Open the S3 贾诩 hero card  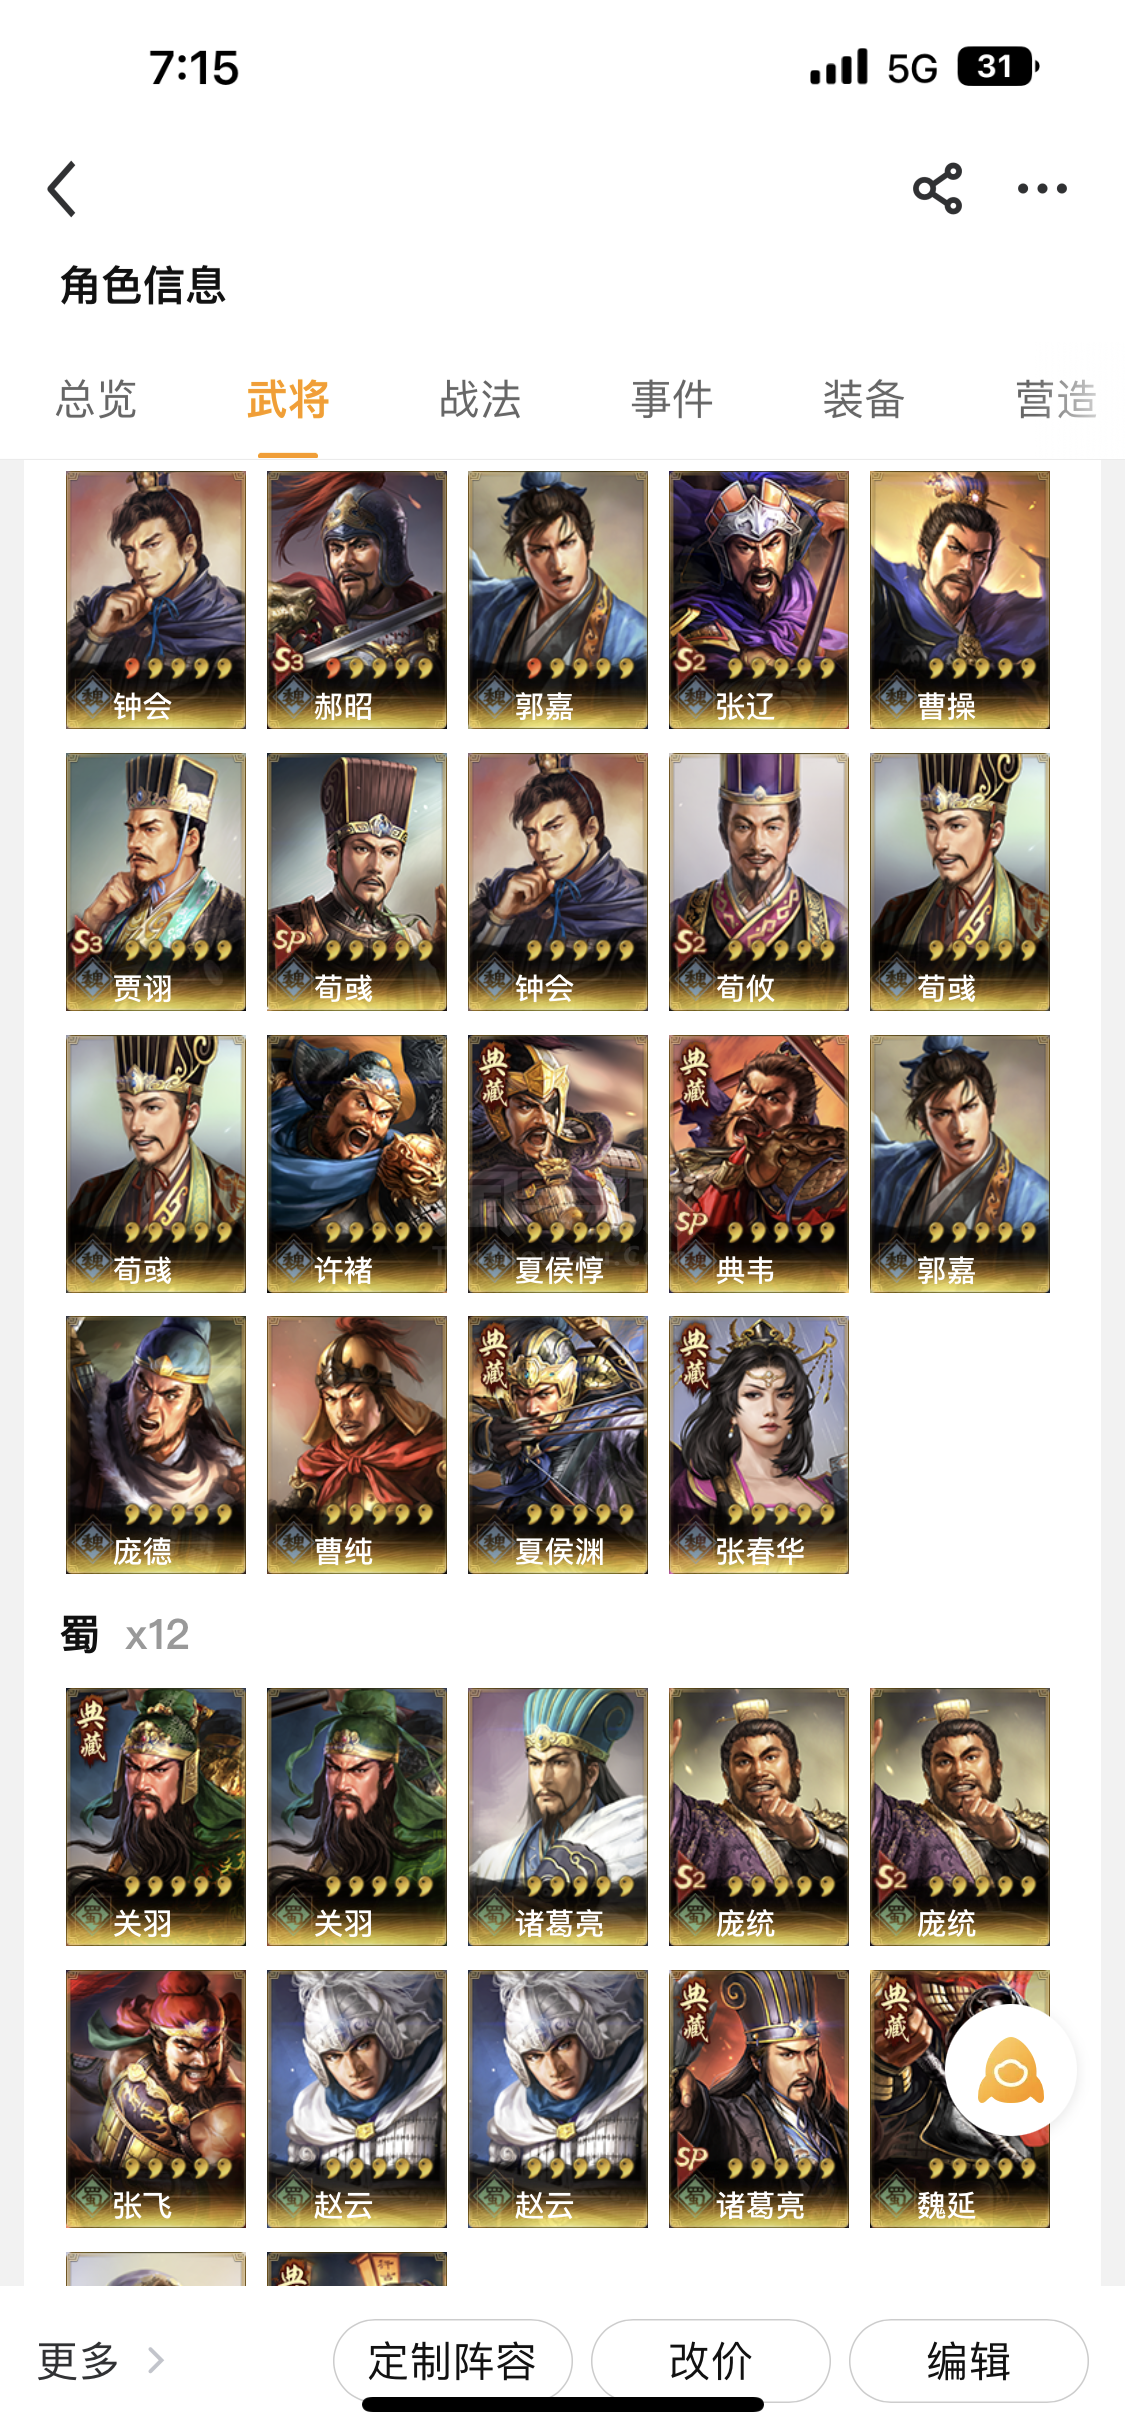click(x=156, y=882)
